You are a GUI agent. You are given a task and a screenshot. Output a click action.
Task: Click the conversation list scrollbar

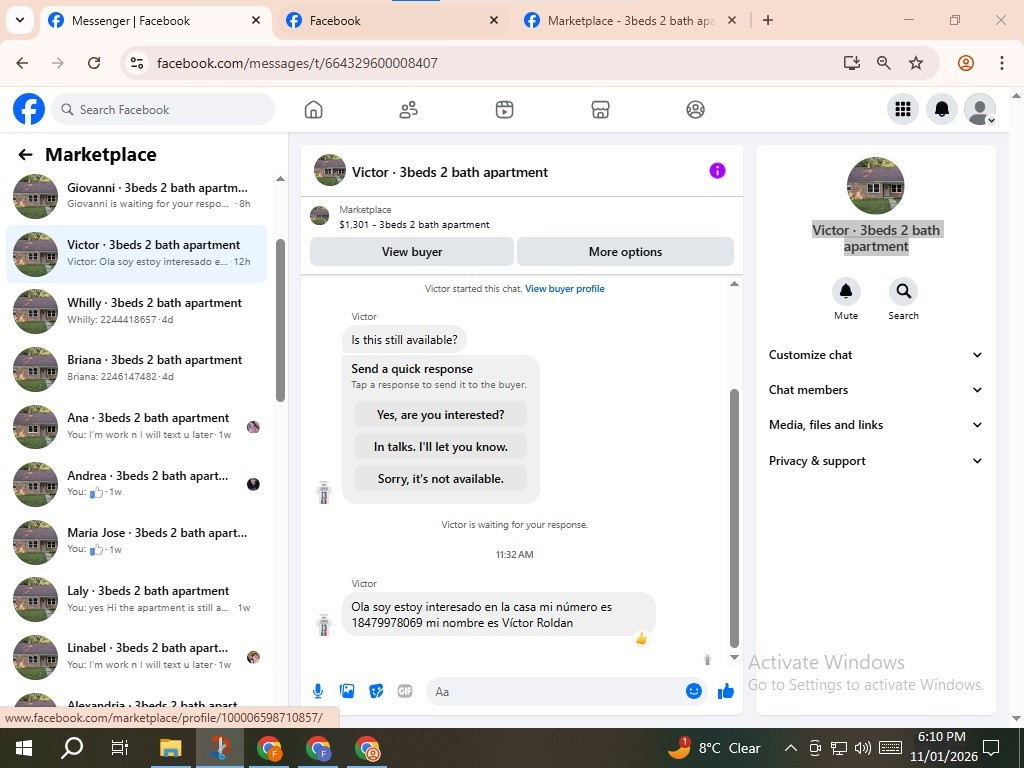click(280, 320)
